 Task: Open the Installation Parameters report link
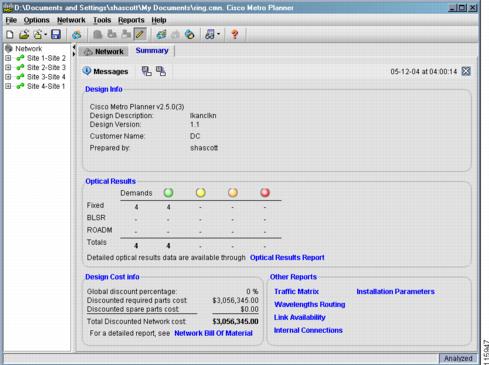[x=396, y=292]
